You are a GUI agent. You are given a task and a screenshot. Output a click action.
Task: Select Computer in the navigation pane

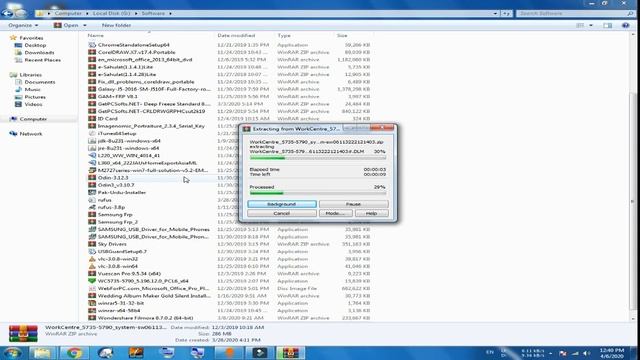pyautogui.click(x=33, y=119)
